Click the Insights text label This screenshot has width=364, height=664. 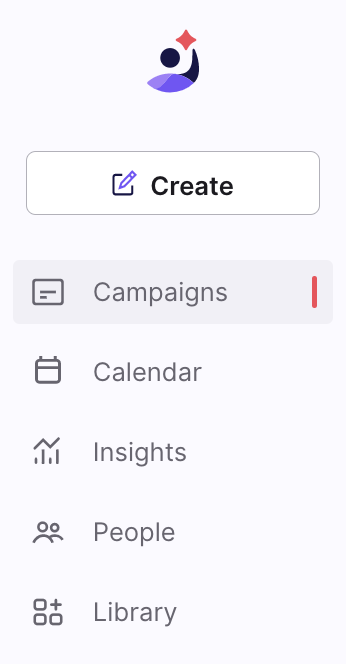click(x=140, y=453)
